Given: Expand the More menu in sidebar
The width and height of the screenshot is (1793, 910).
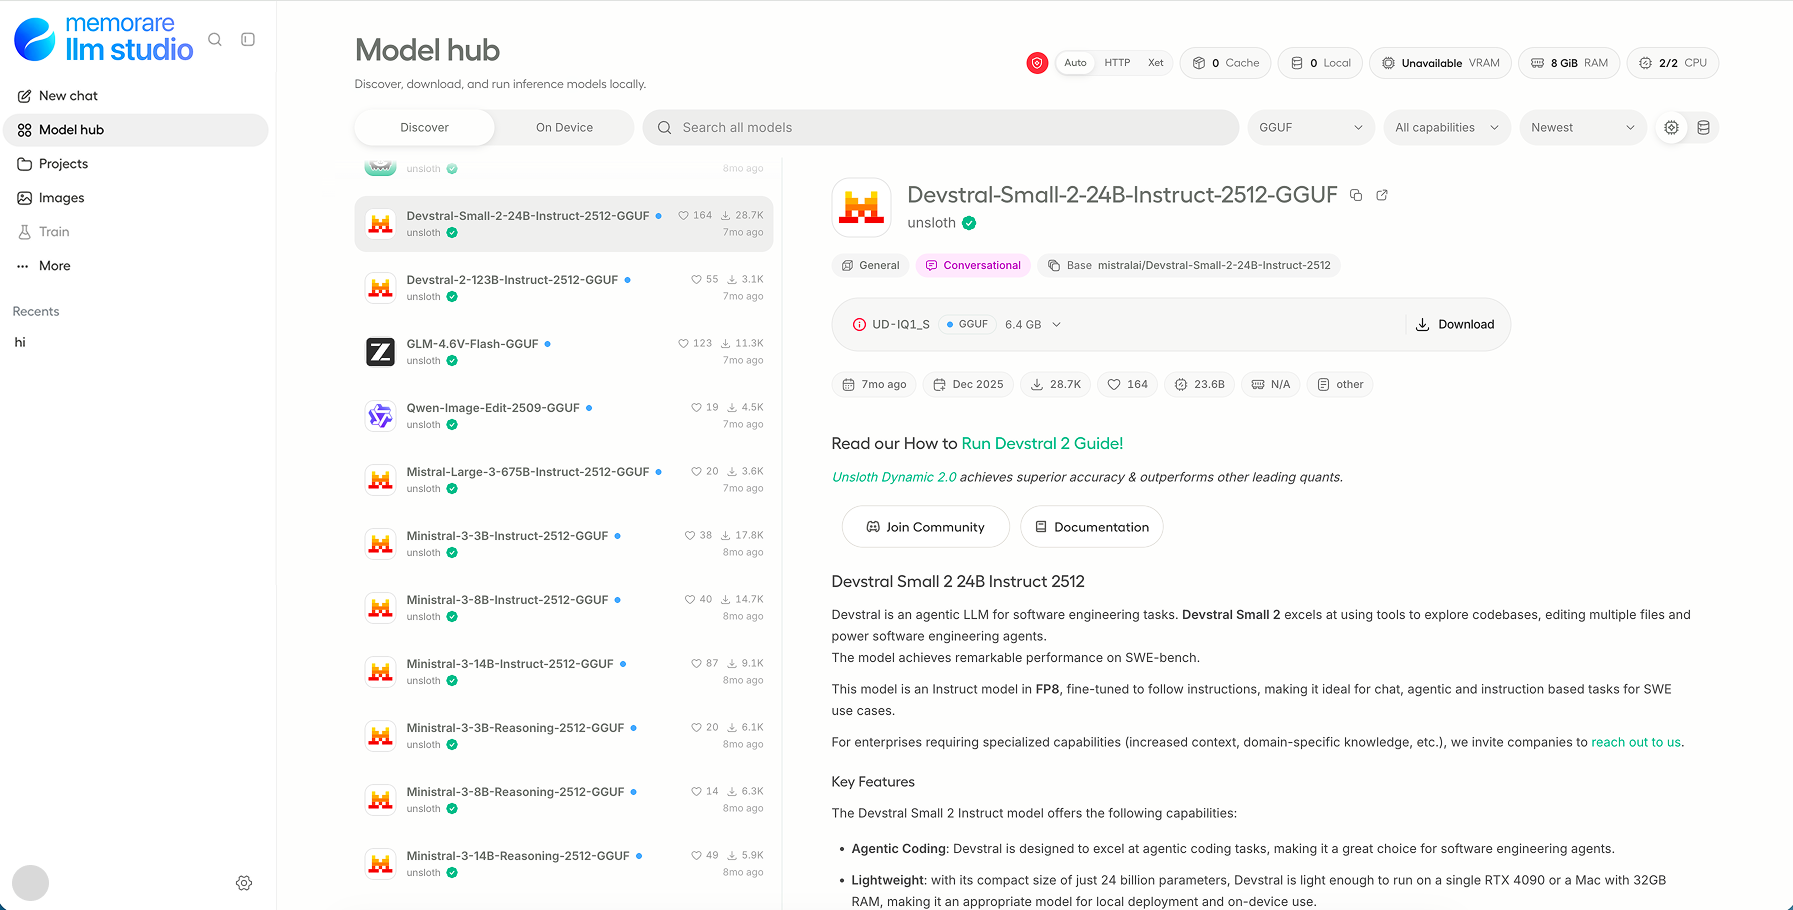Looking at the screenshot, I should click(x=136, y=266).
